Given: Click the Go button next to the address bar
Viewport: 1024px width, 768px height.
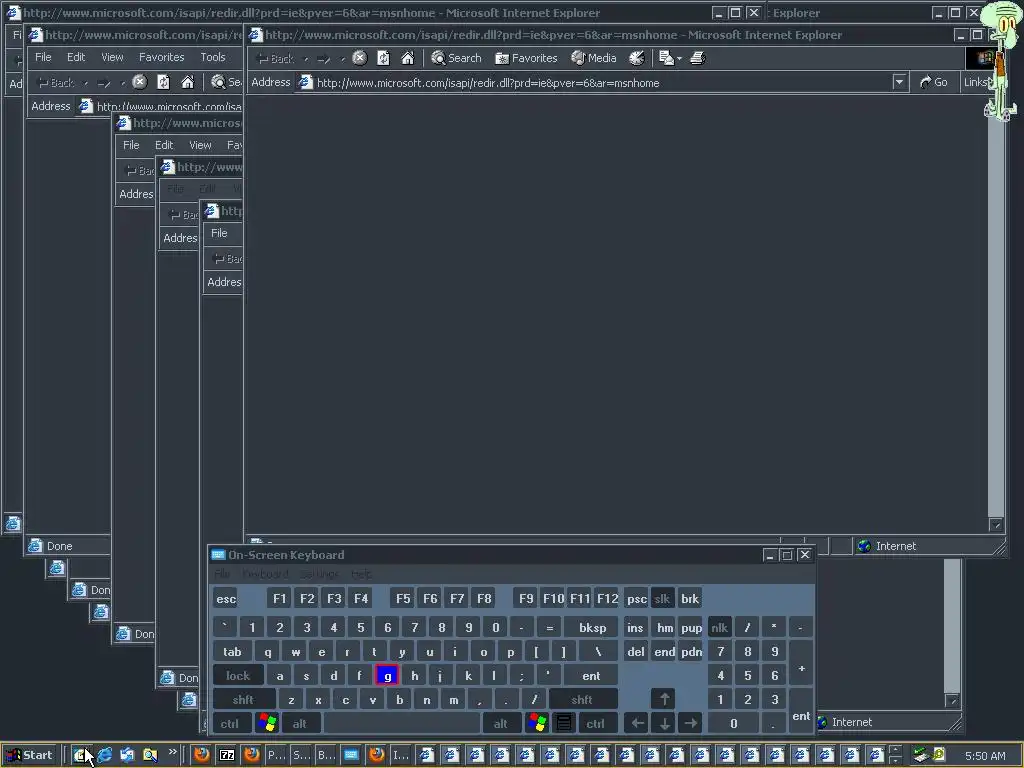Looking at the screenshot, I should (x=934, y=82).
